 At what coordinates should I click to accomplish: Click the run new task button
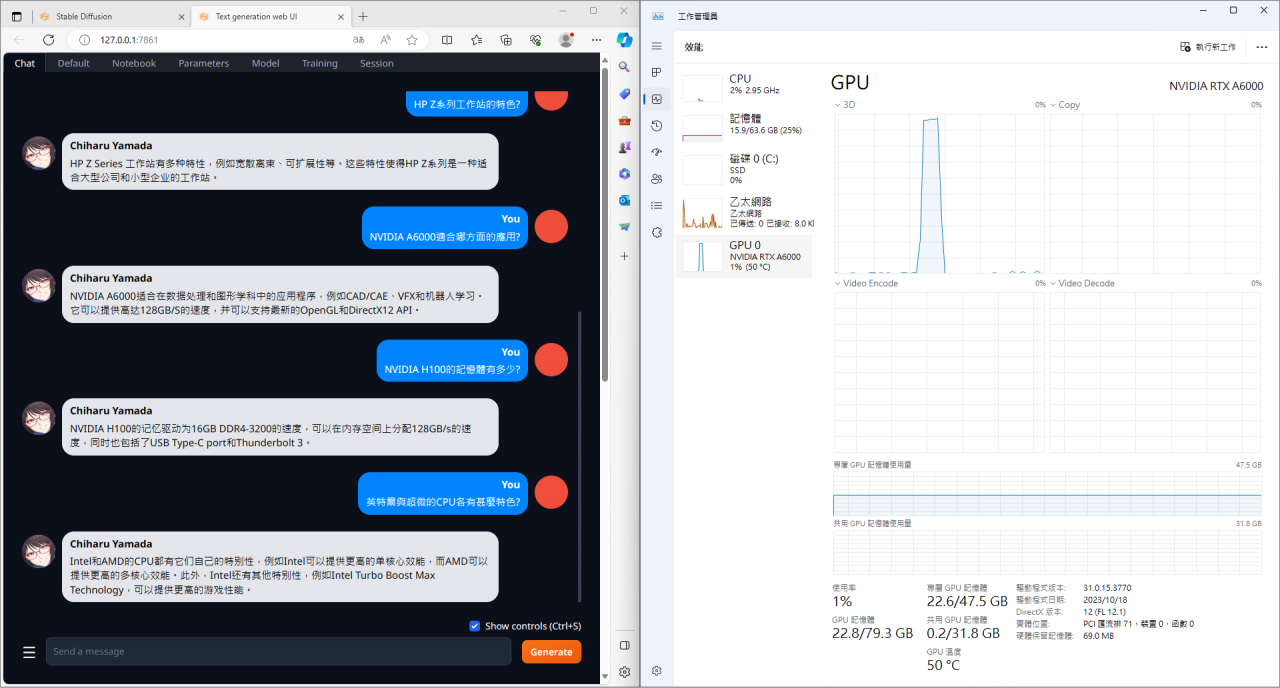[x=1207, y=47]
